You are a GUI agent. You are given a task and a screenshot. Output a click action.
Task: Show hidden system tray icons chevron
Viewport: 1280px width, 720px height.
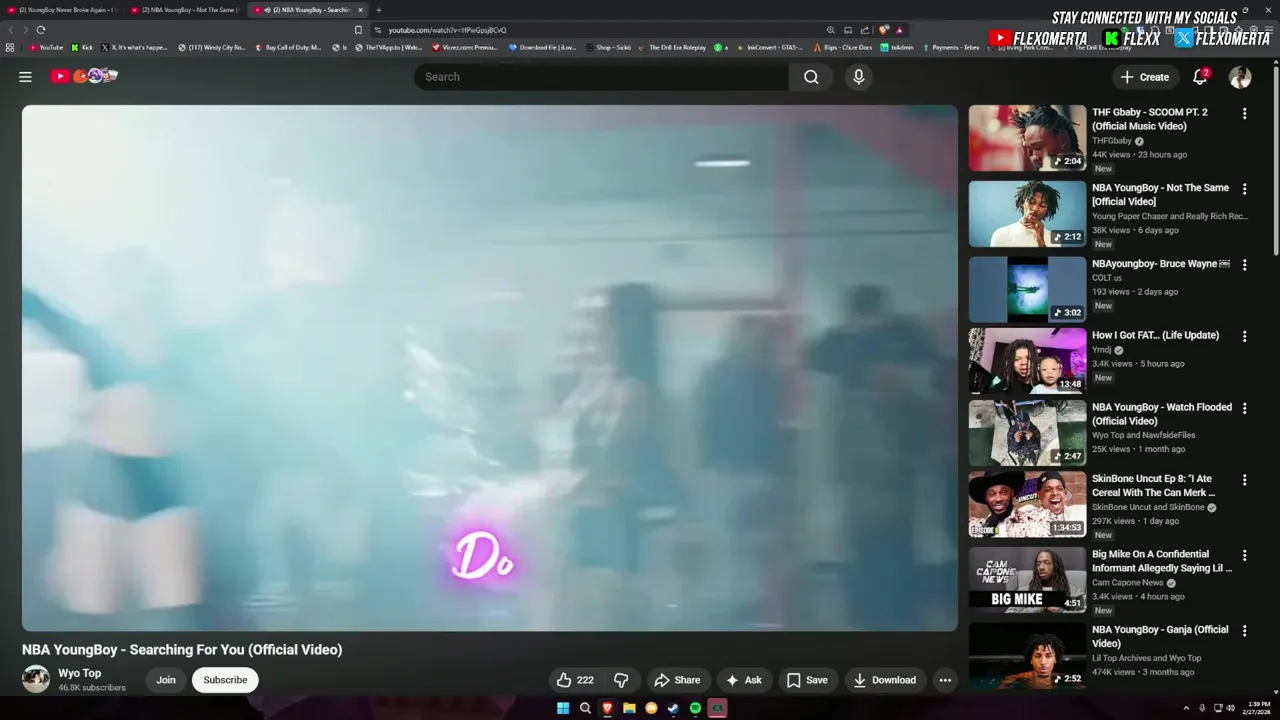pos(1187,708)
